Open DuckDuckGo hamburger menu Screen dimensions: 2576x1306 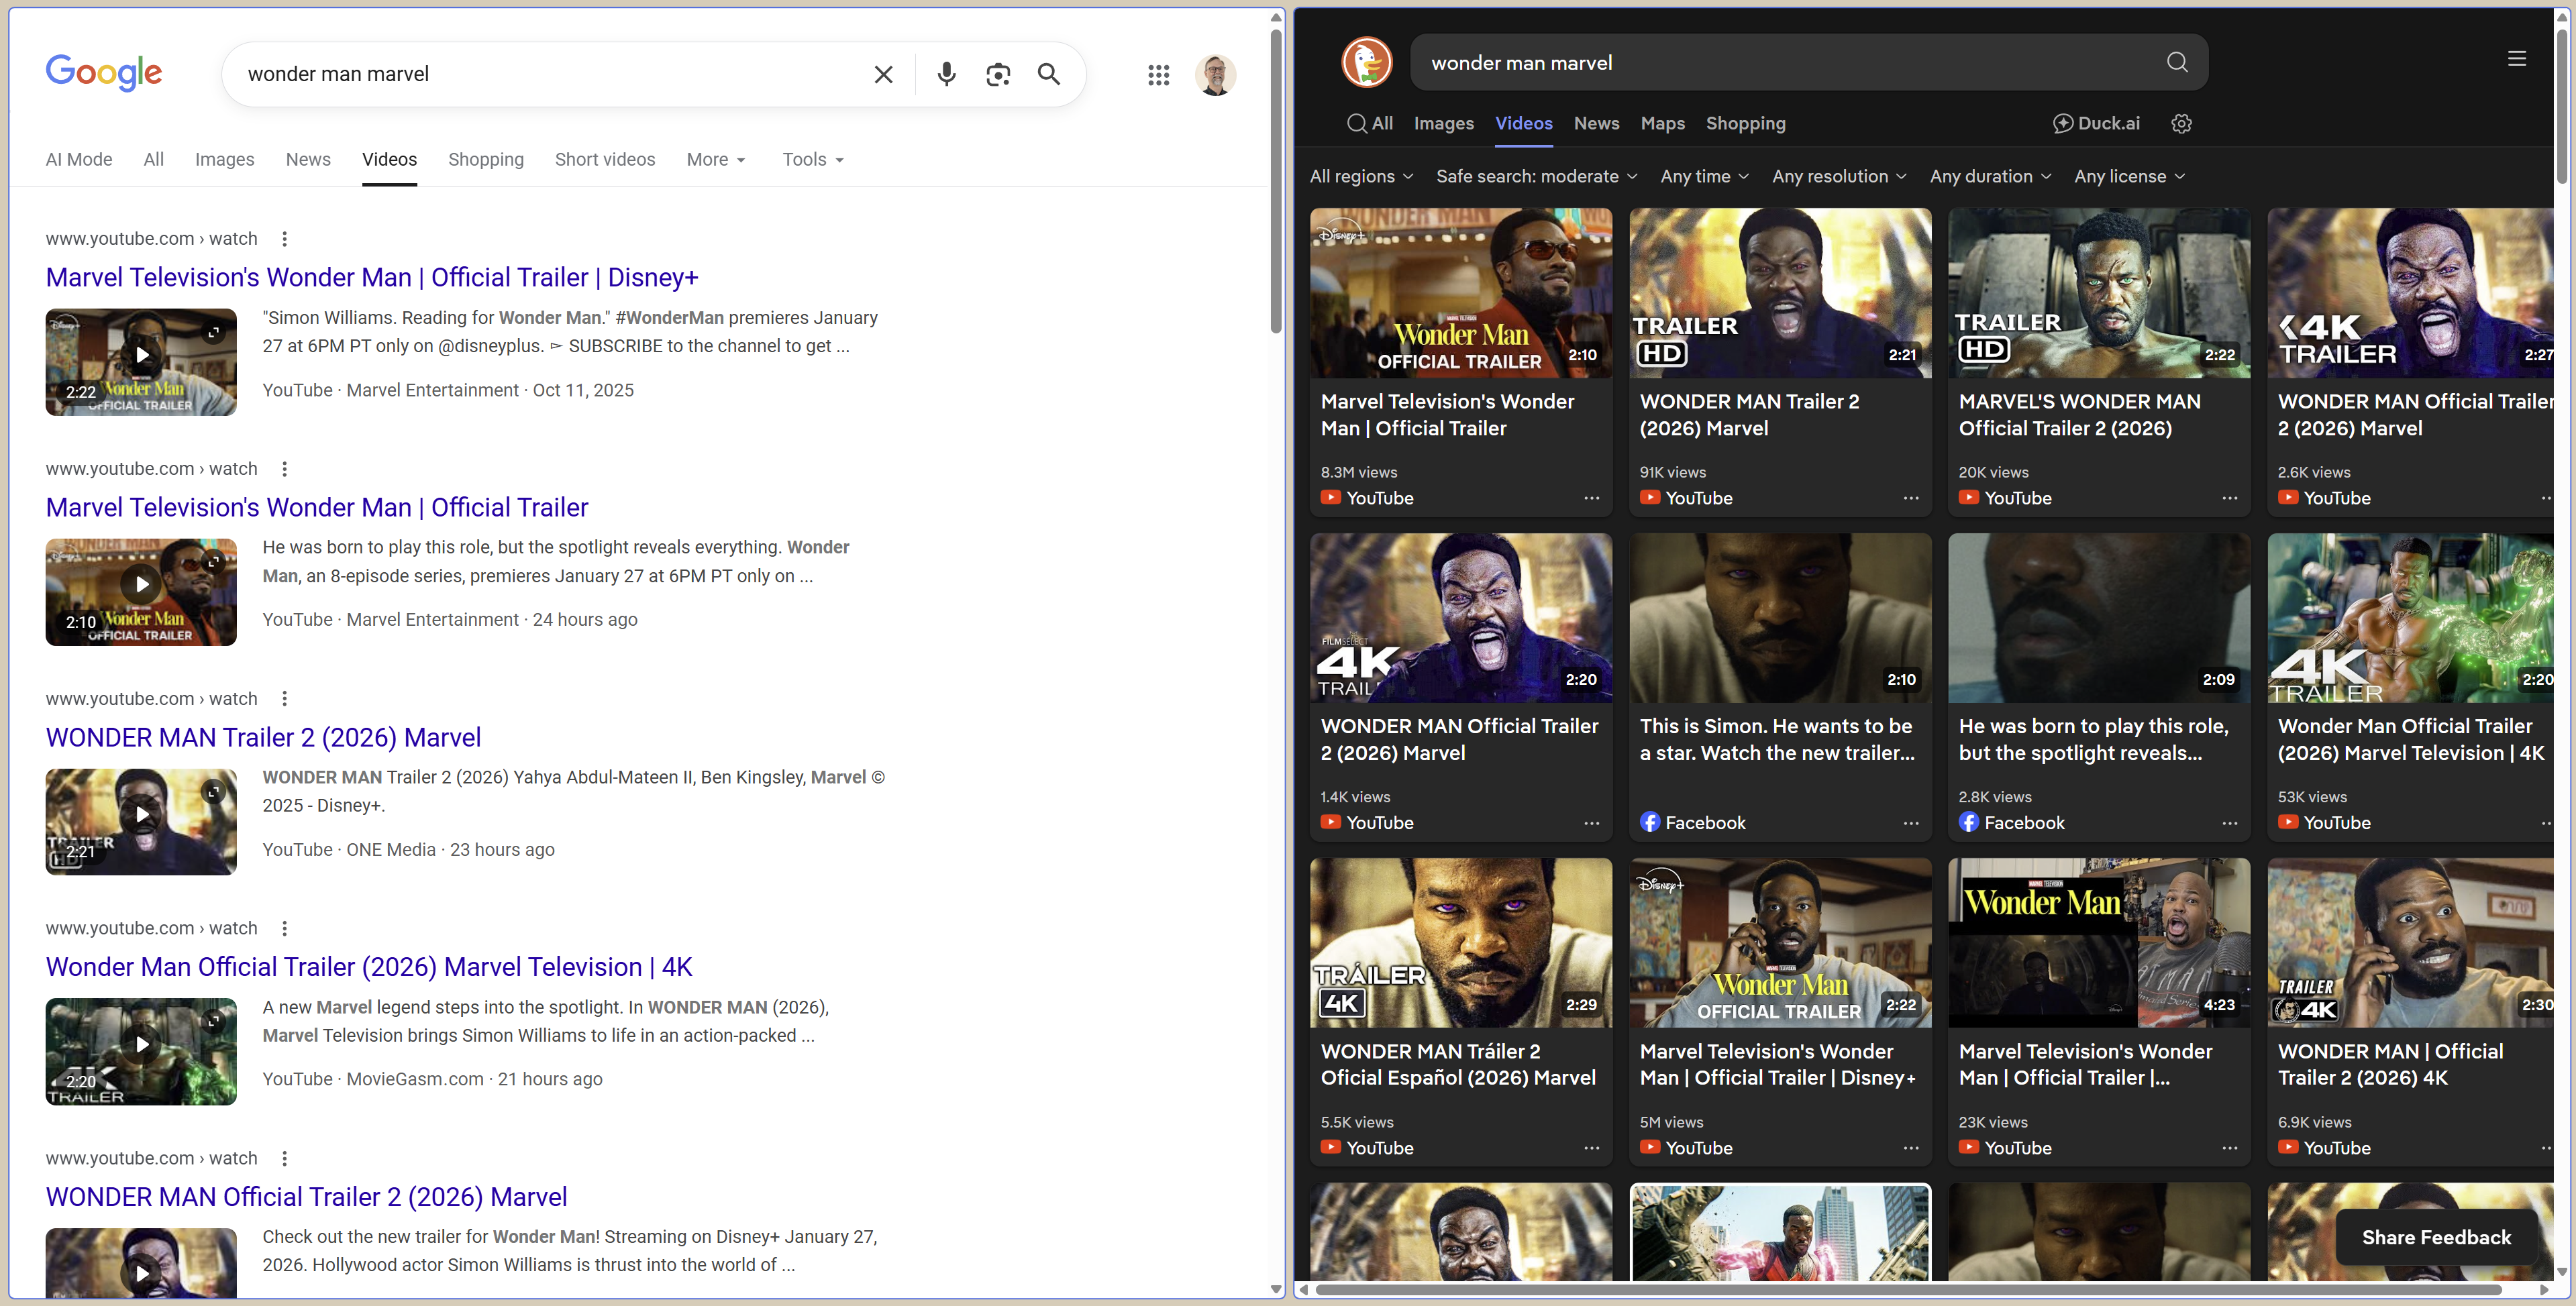(2517, 59)
